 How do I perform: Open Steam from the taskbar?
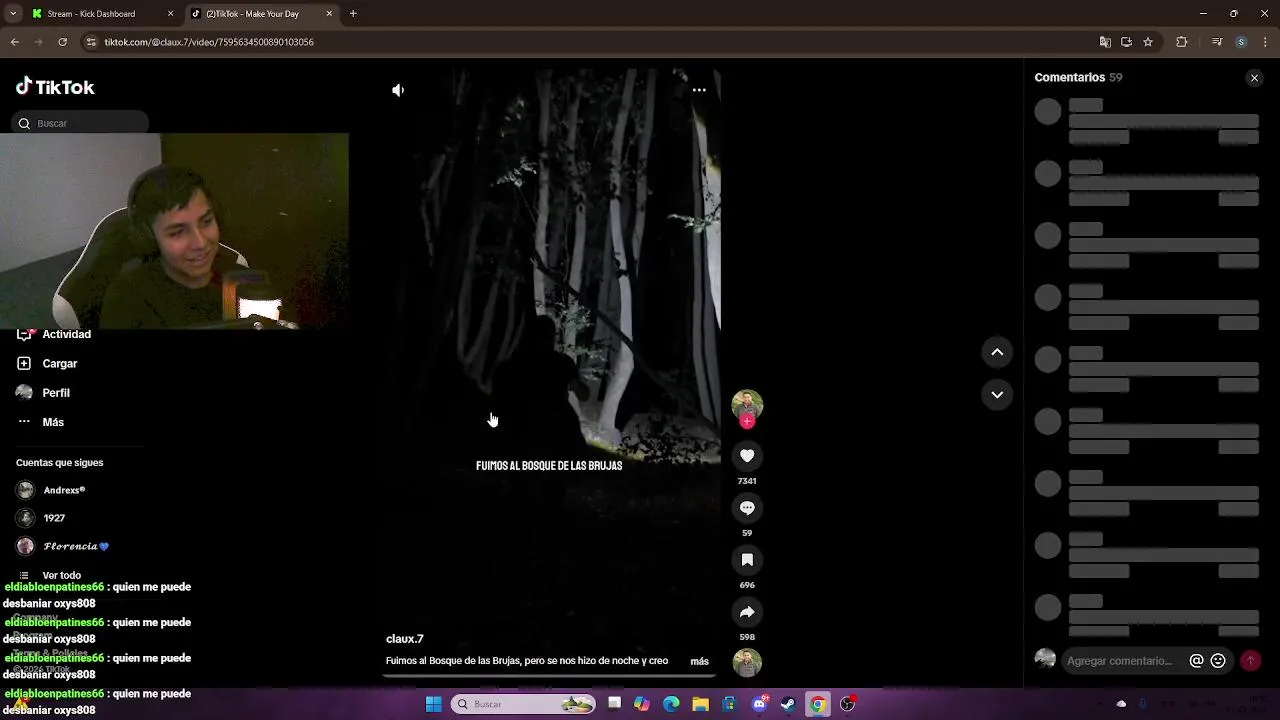pyautogui.click(x=788, y=704)
